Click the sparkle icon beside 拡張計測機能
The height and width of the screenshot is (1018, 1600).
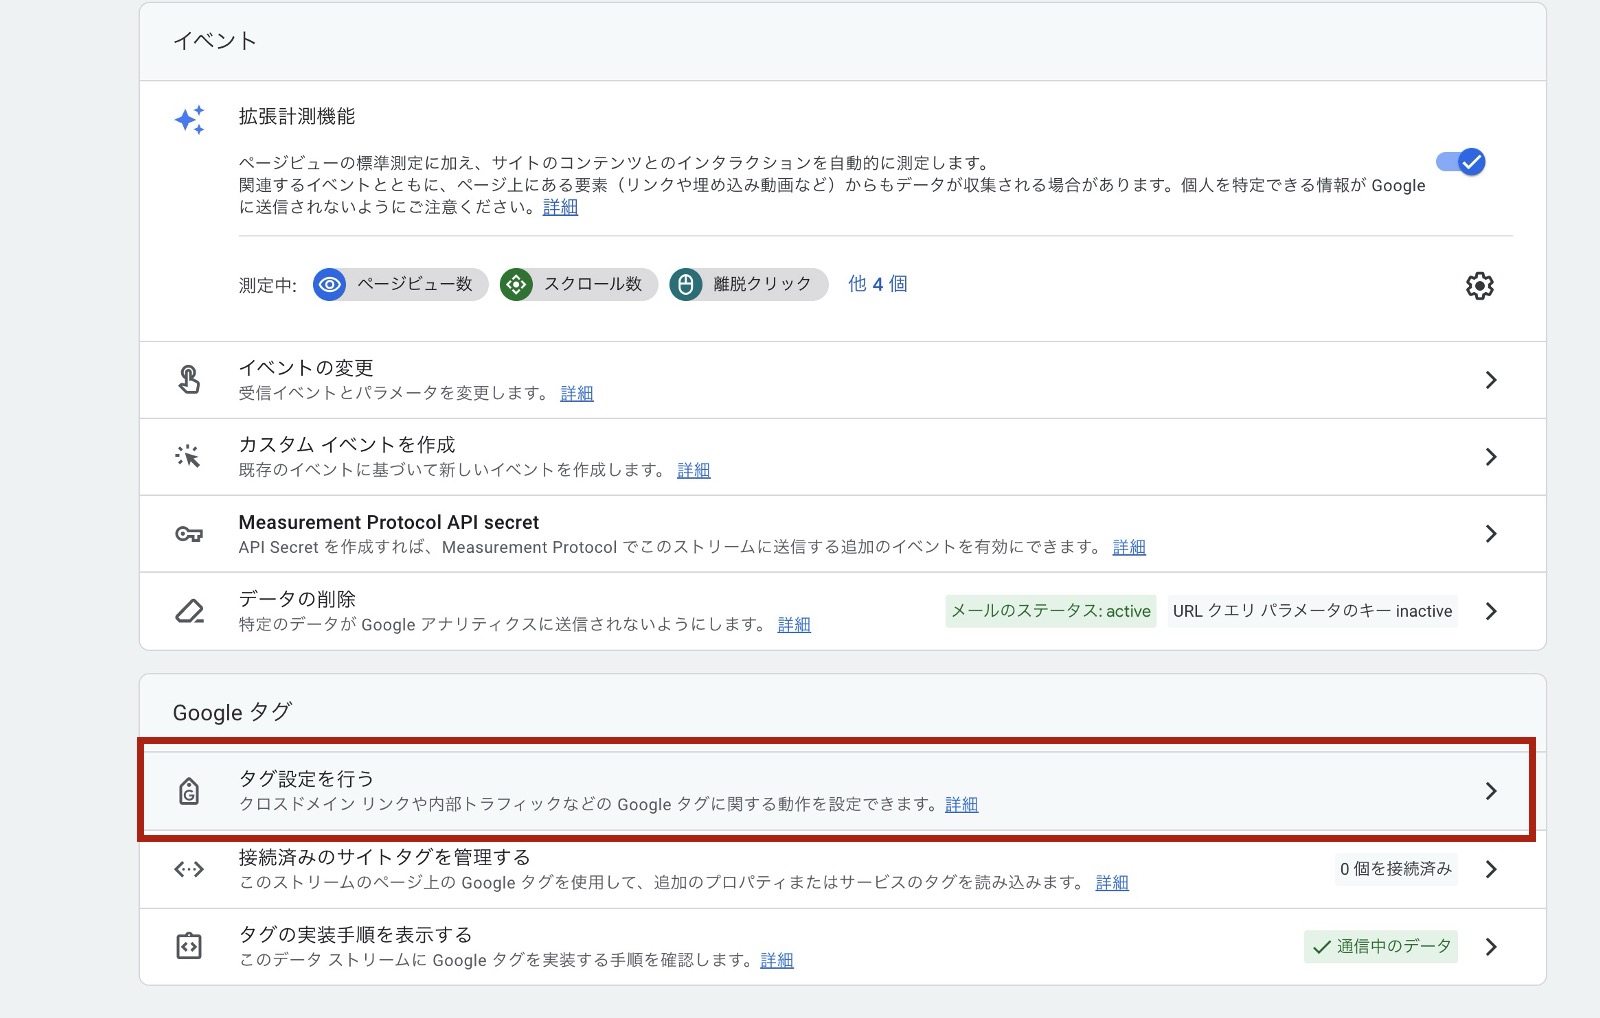coord(190,120)
